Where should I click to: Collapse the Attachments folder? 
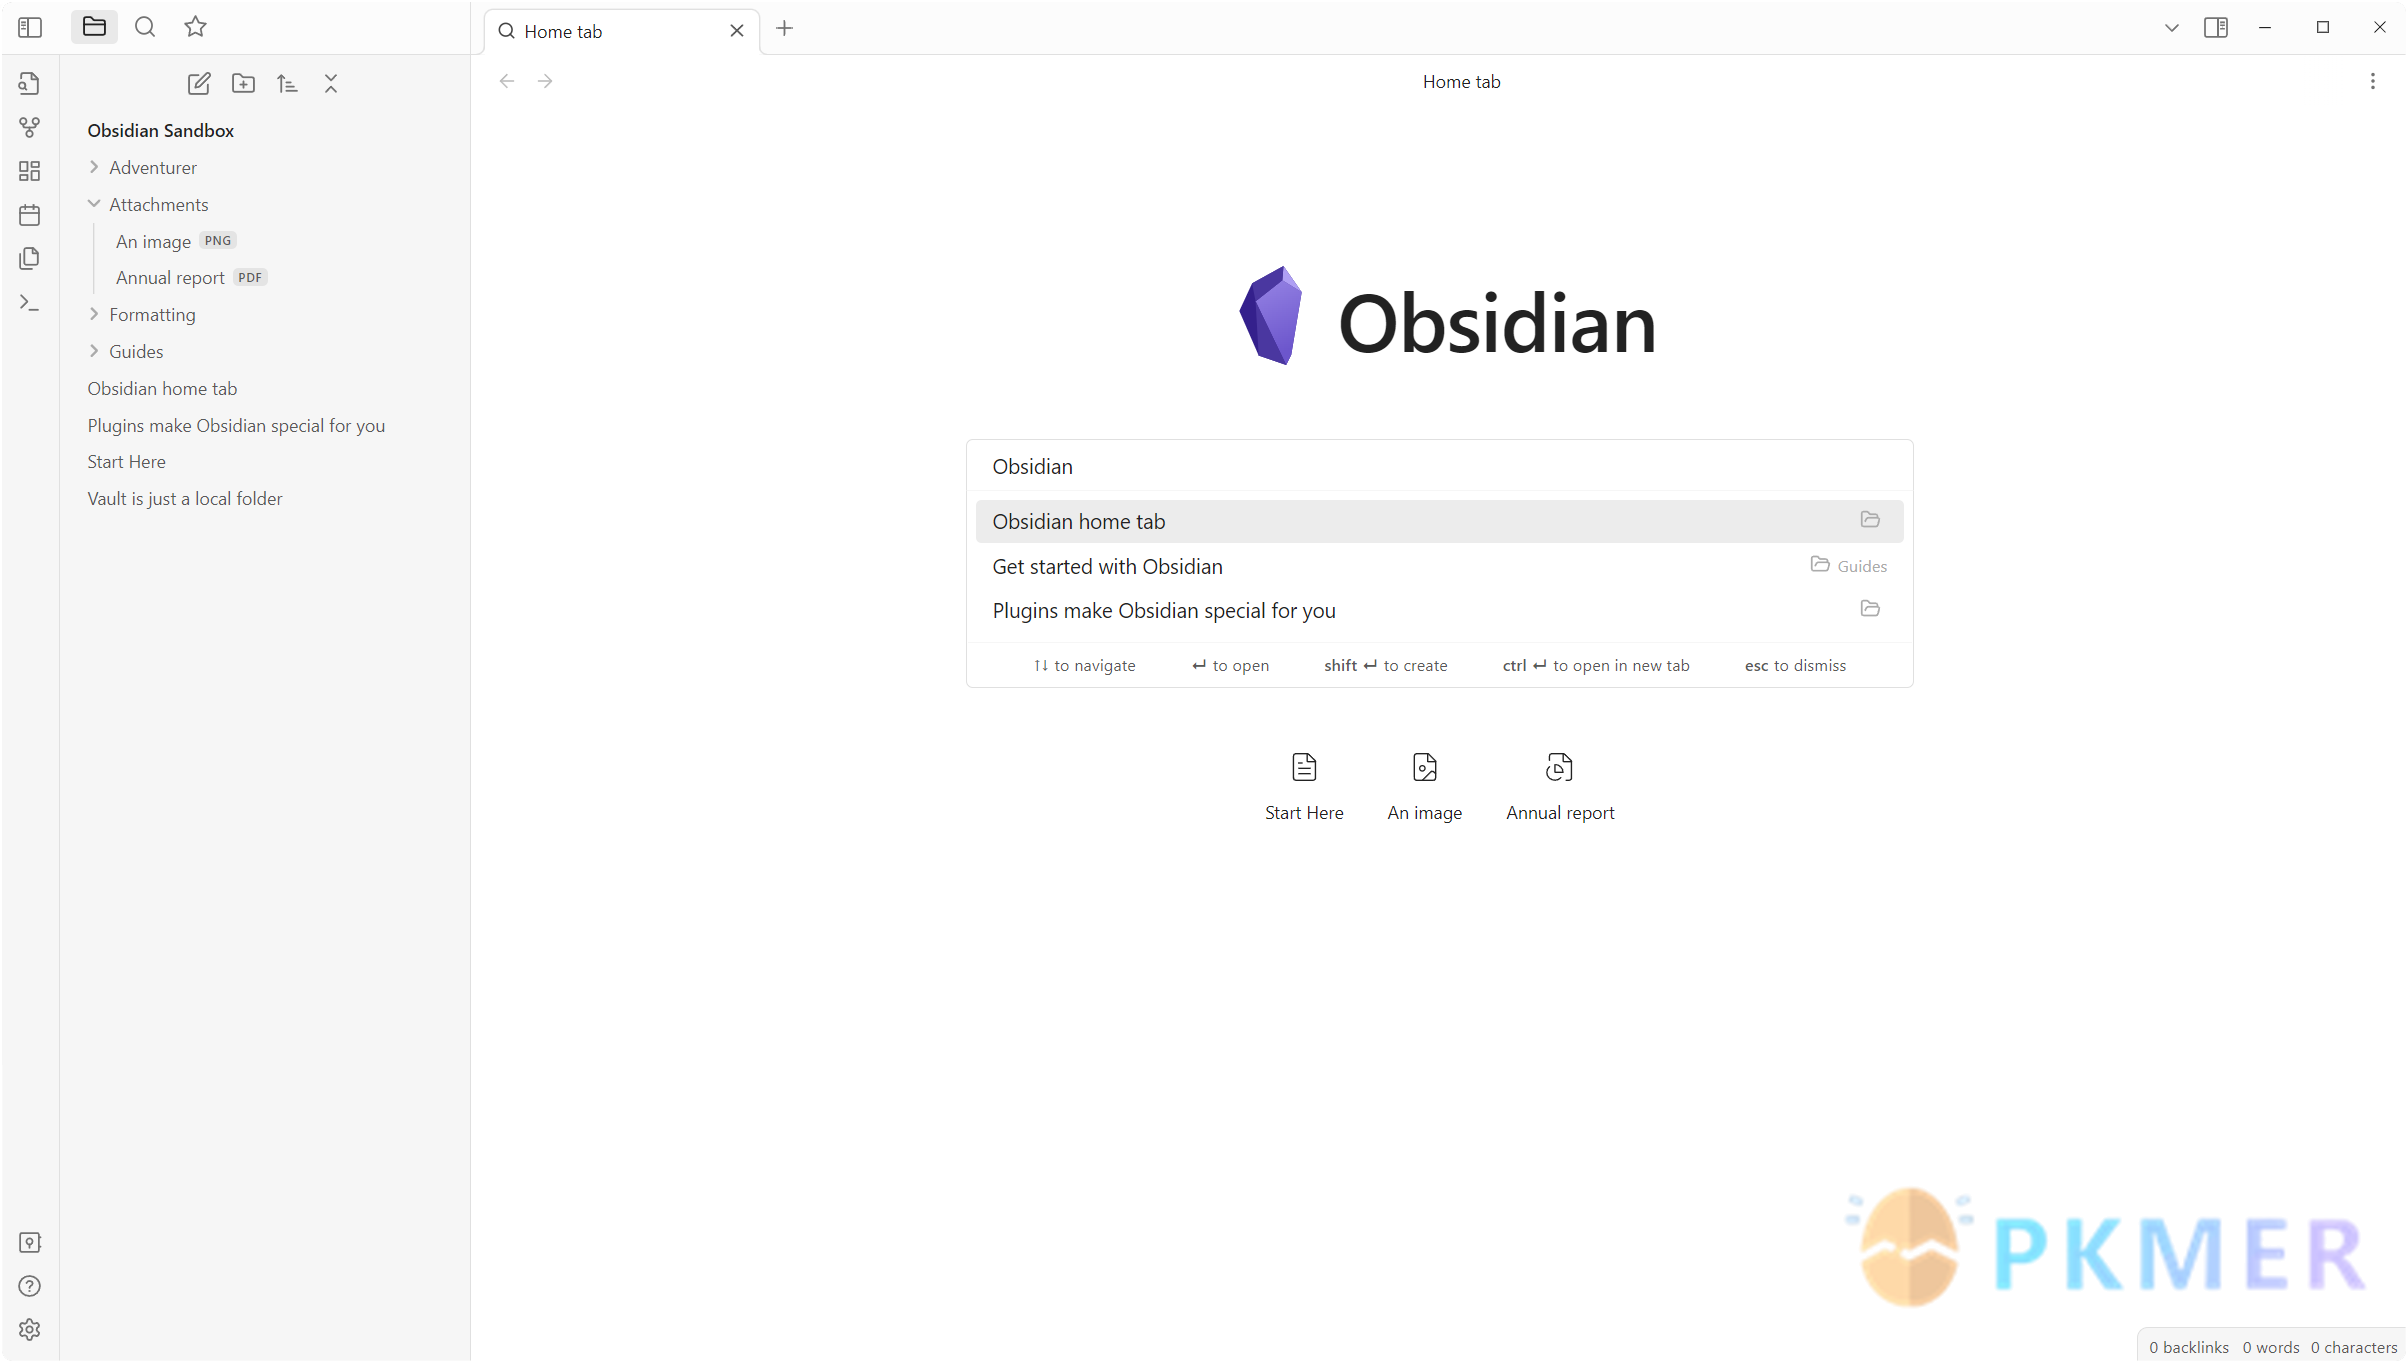(94, 203)
